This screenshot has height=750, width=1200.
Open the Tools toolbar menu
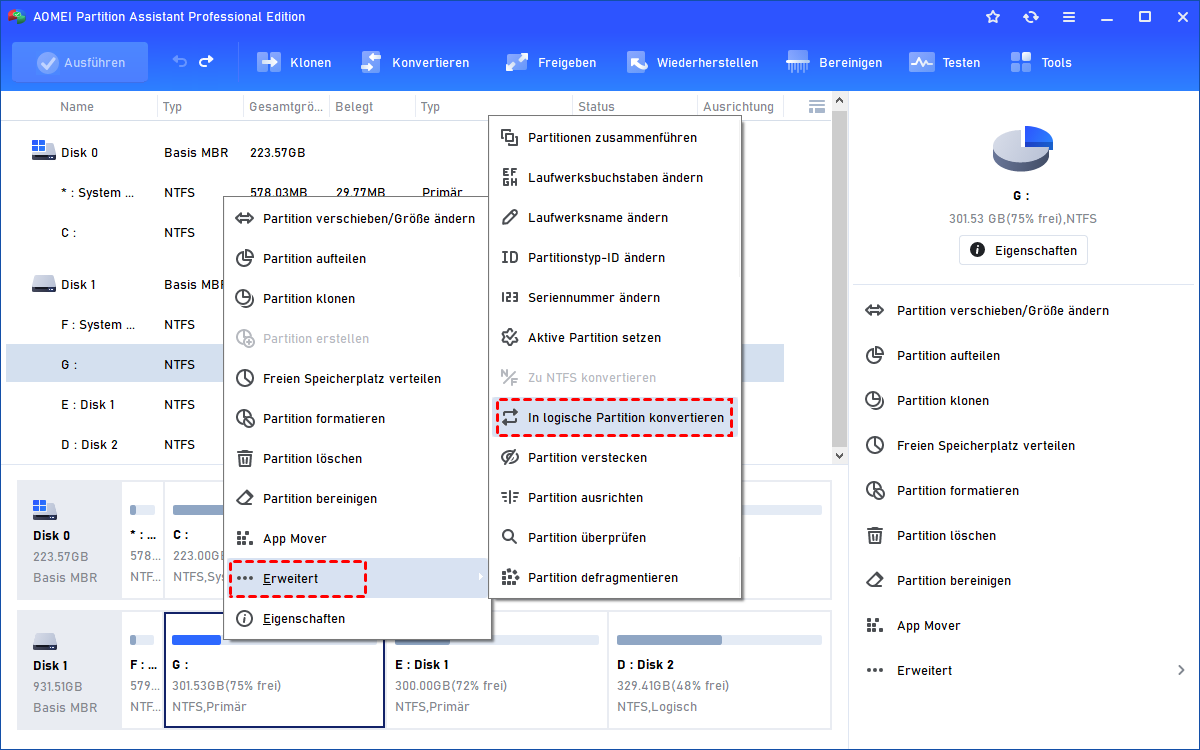coord(1040,62)
